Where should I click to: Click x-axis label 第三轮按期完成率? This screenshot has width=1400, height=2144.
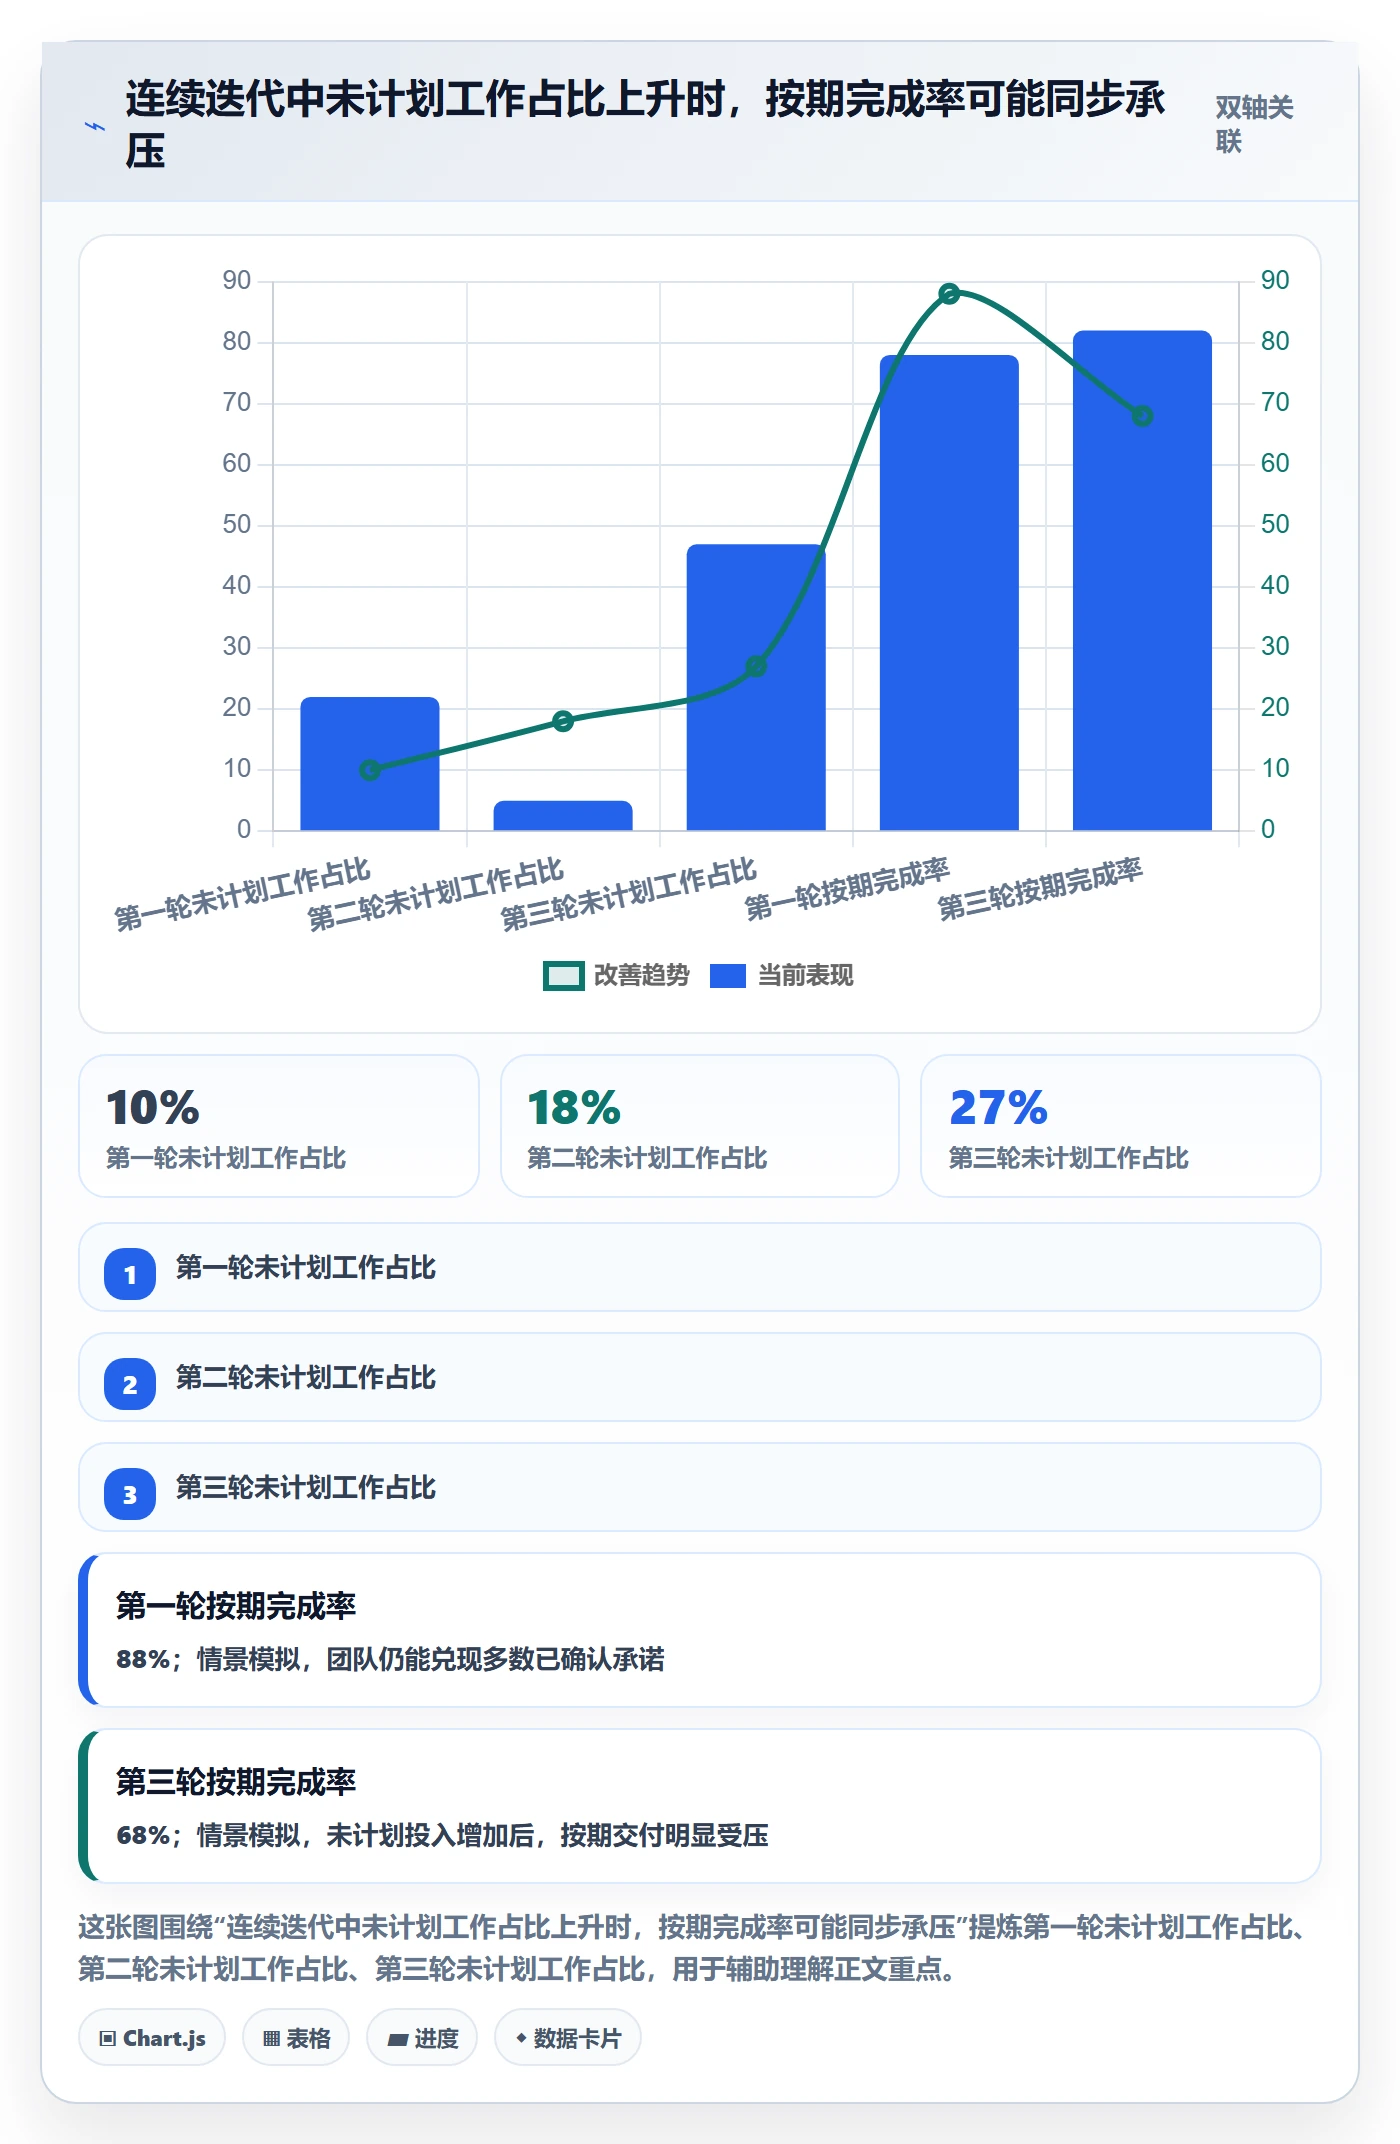point(1040,890)
